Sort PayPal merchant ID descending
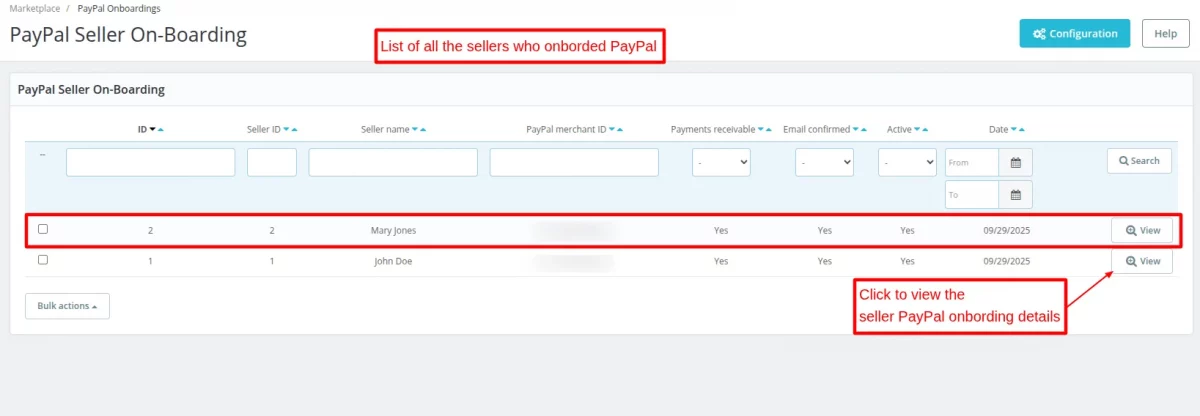The width and height of the screenshot is (1200, 416). [x=612, y=130]
